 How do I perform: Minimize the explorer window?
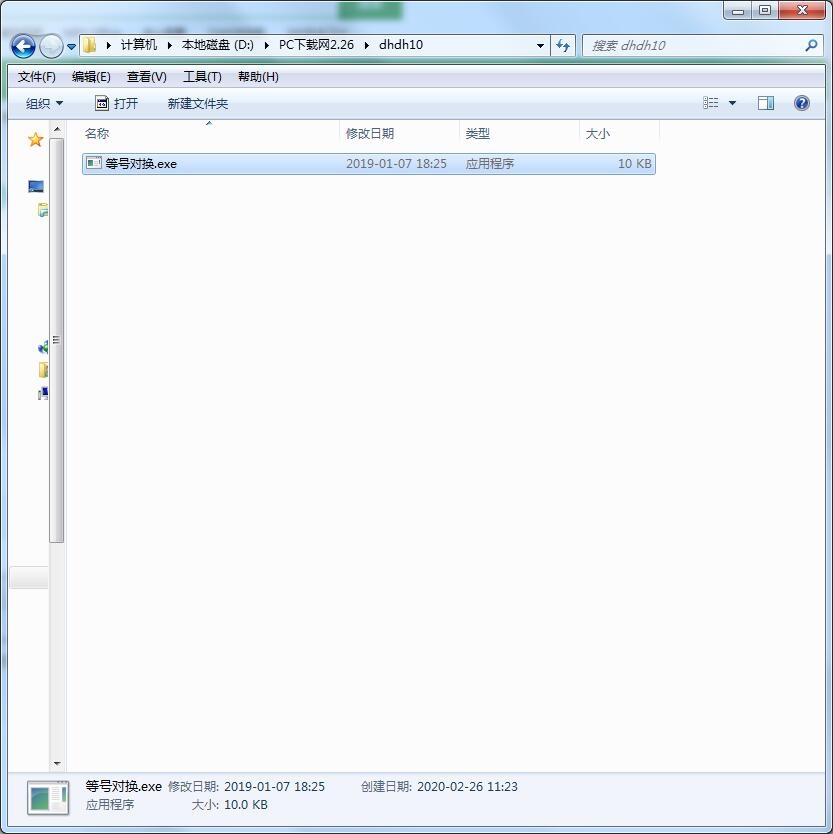point(738,11)
